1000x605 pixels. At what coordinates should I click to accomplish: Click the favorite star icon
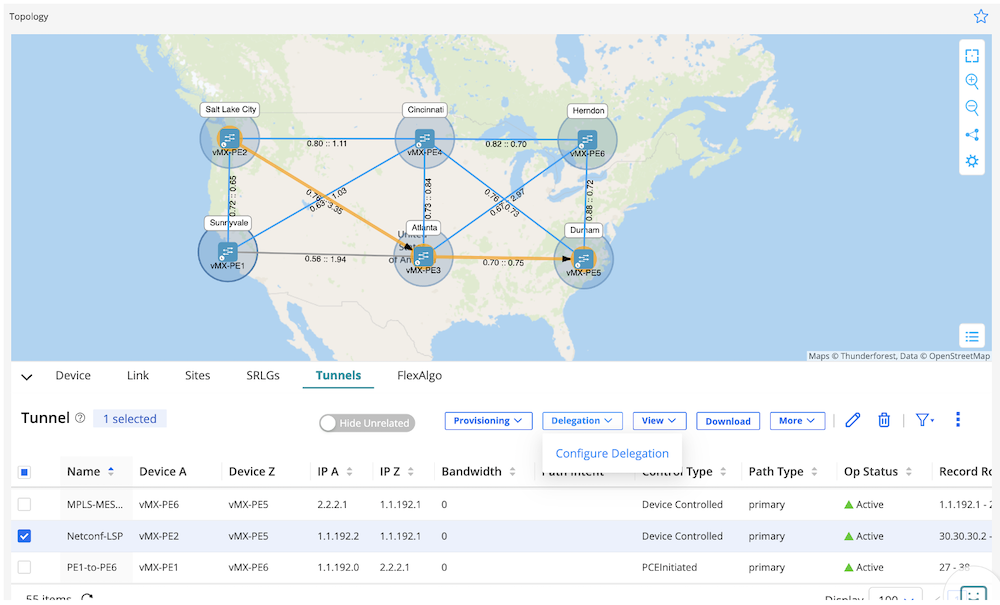(981, 16)
